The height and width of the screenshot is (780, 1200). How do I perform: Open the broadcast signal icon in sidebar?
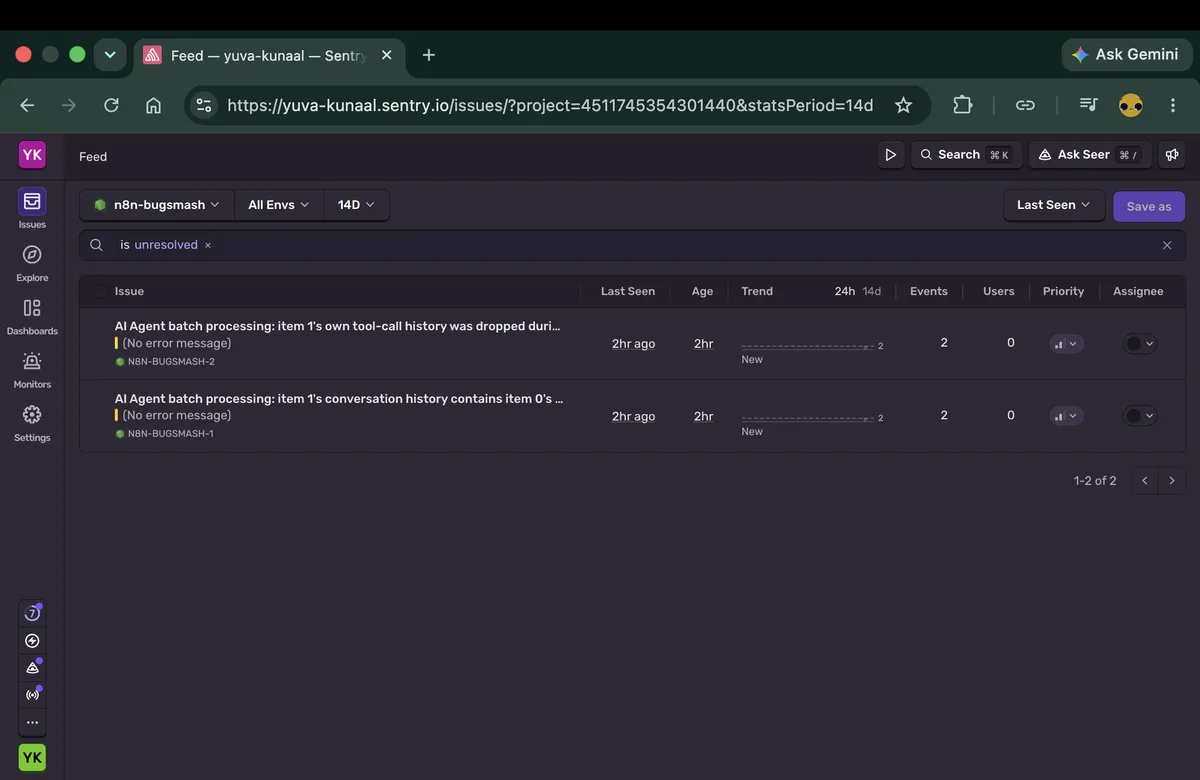click(32, 694)
